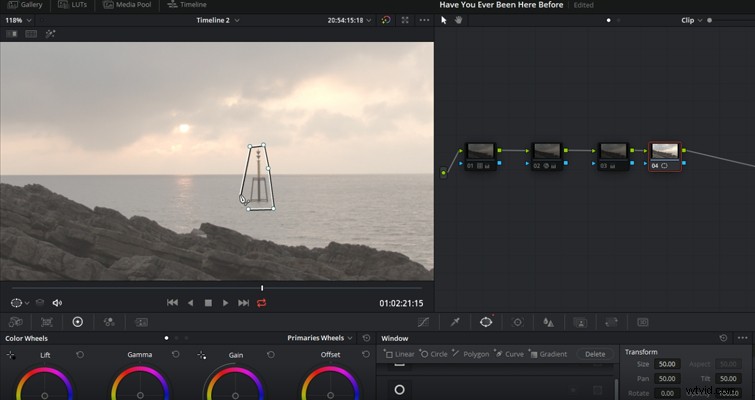Mute the viewer audio speaker icon
Screen dimensions: 755x400
click(57, 303)
